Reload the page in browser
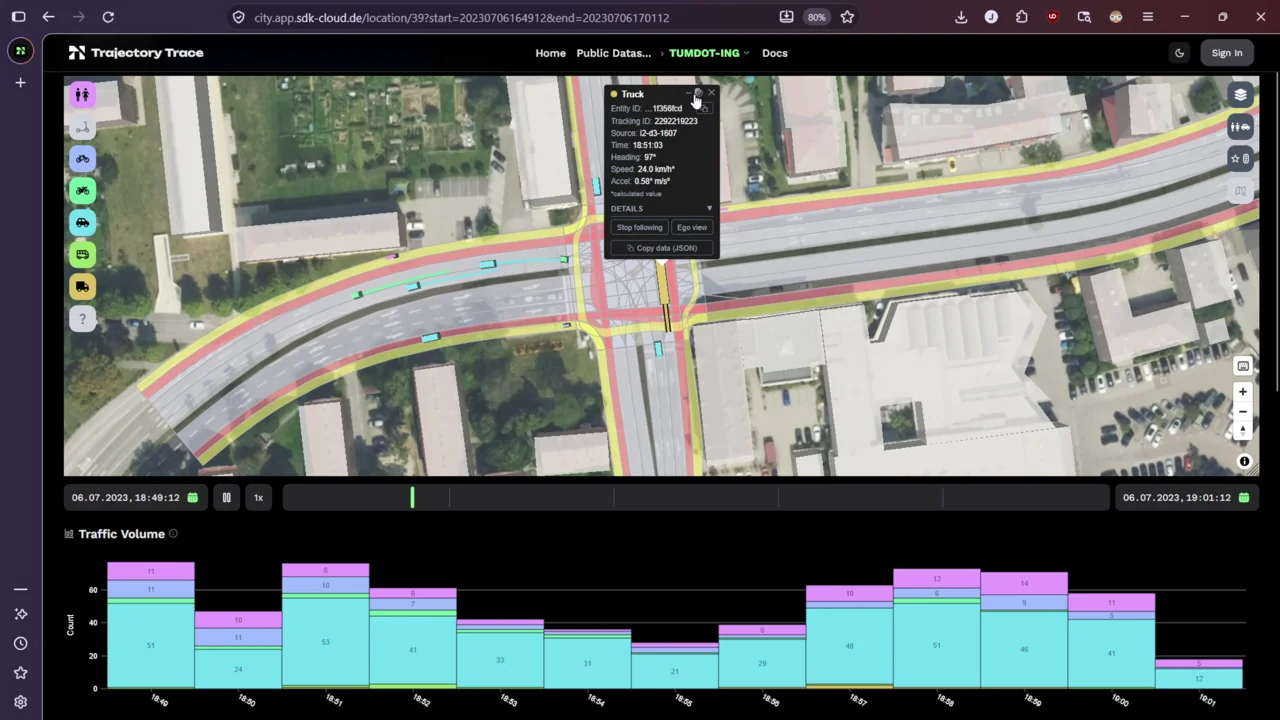This screenshot has width=1280, height=720. 108,17
